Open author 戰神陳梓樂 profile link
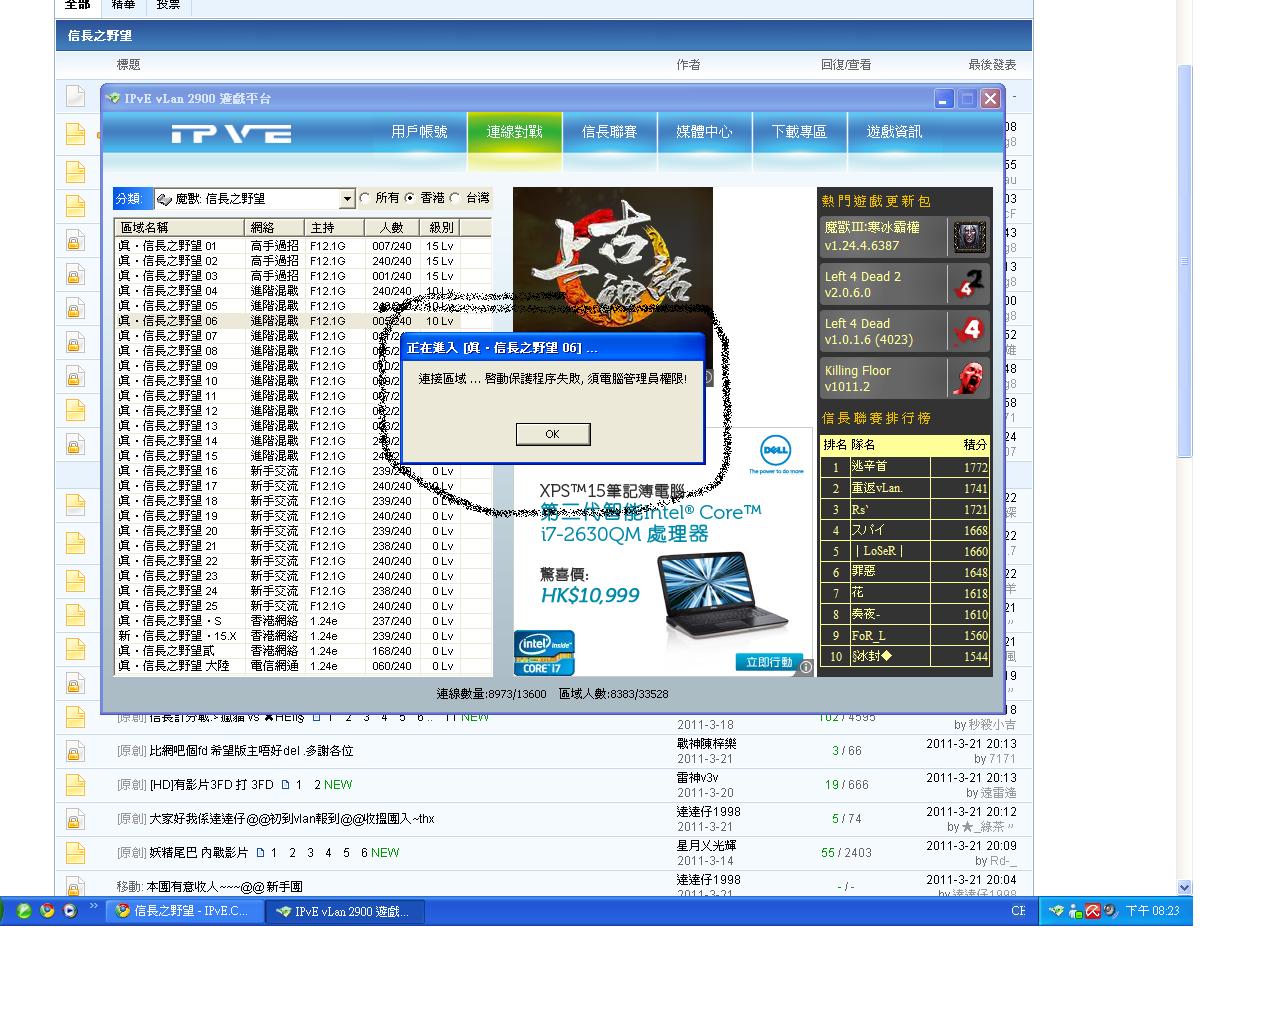The image size is (1280, 1024). [x=706, y=744]
